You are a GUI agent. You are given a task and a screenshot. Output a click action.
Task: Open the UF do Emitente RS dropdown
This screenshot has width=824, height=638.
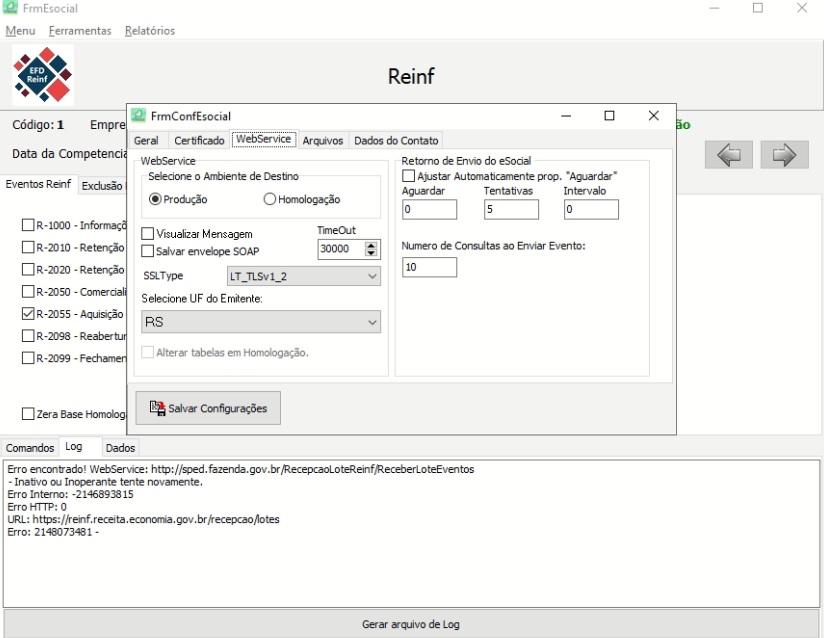coord(261,322)
